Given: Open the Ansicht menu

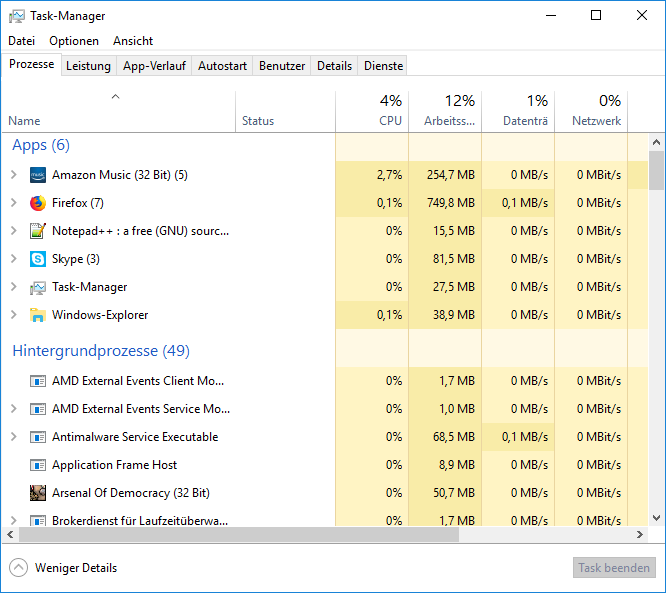Looking at the screenshot, I should click(x=133, y=41).
